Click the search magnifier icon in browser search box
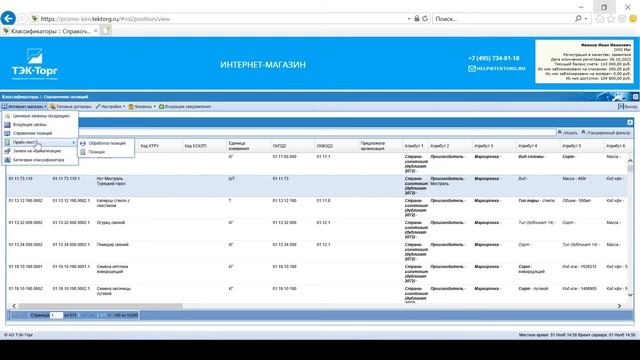This screenshot has width=640, height=360. (x=578, y=19)
